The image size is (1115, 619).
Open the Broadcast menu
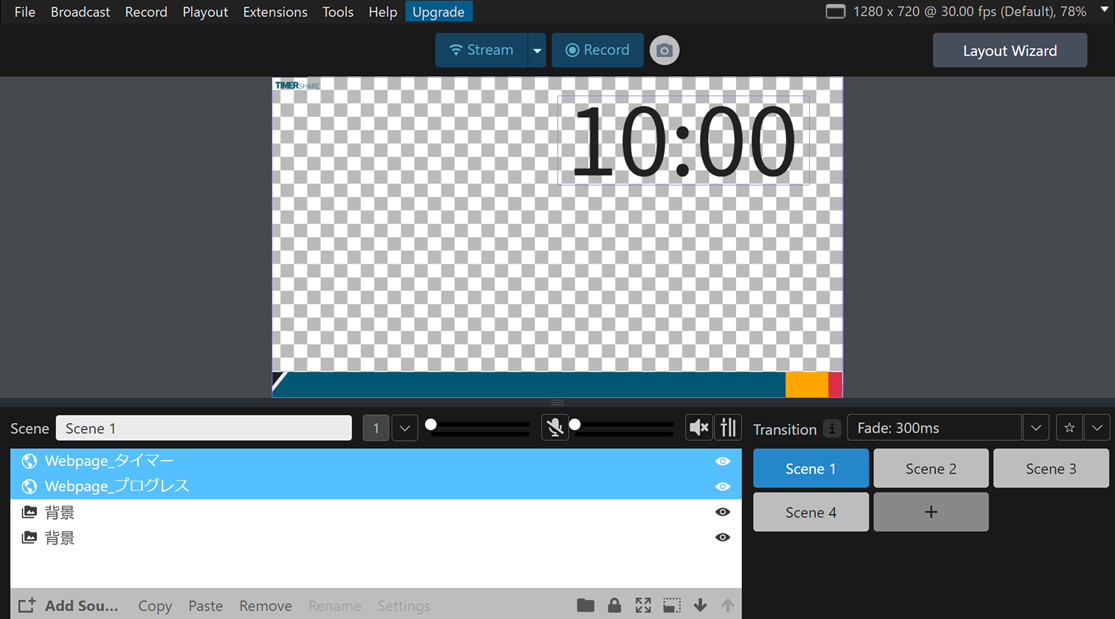80,12
